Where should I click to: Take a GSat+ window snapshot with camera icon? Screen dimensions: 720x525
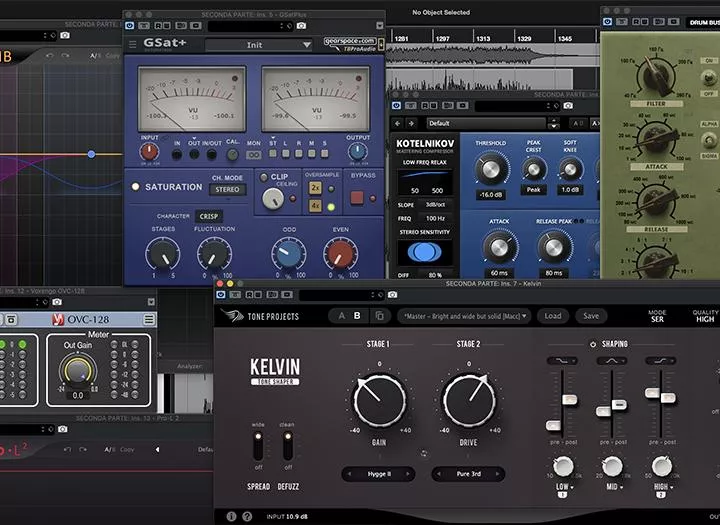(x=301, y=26)
